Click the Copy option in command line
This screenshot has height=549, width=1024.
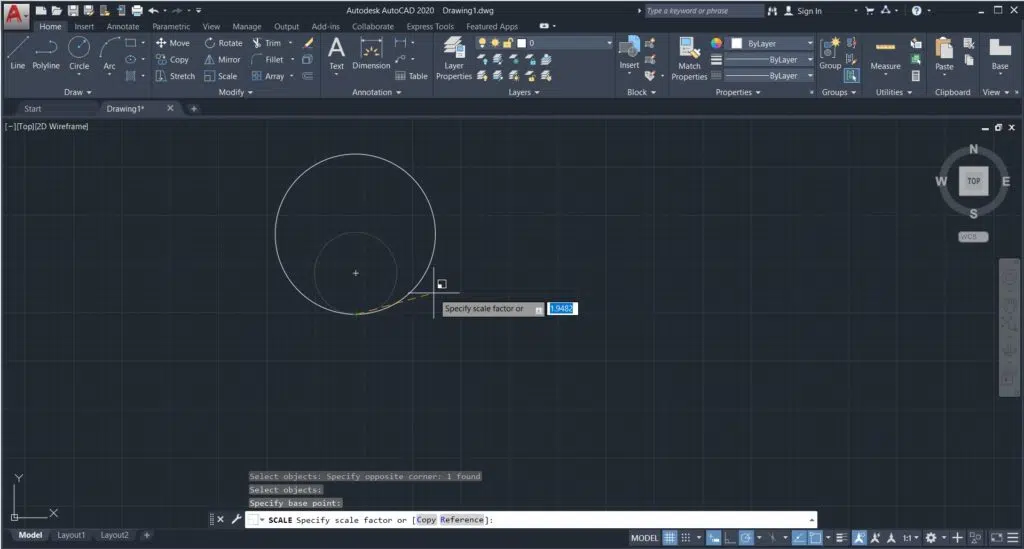coord(426,520)
